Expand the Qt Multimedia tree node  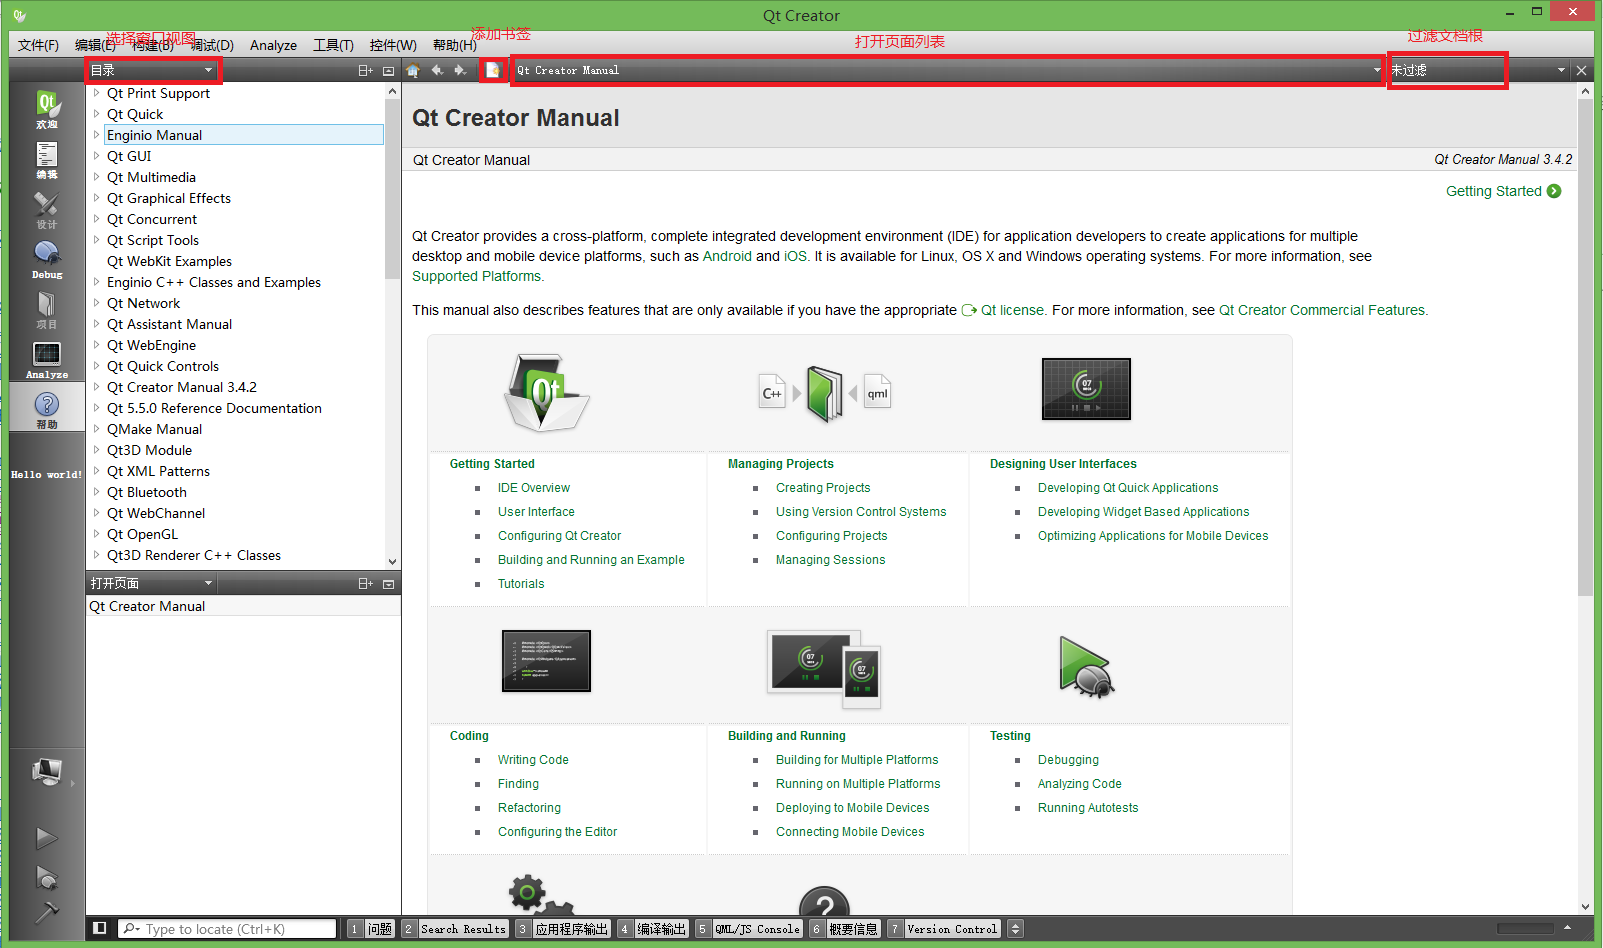pyautogui.click(x=96, y=177)
